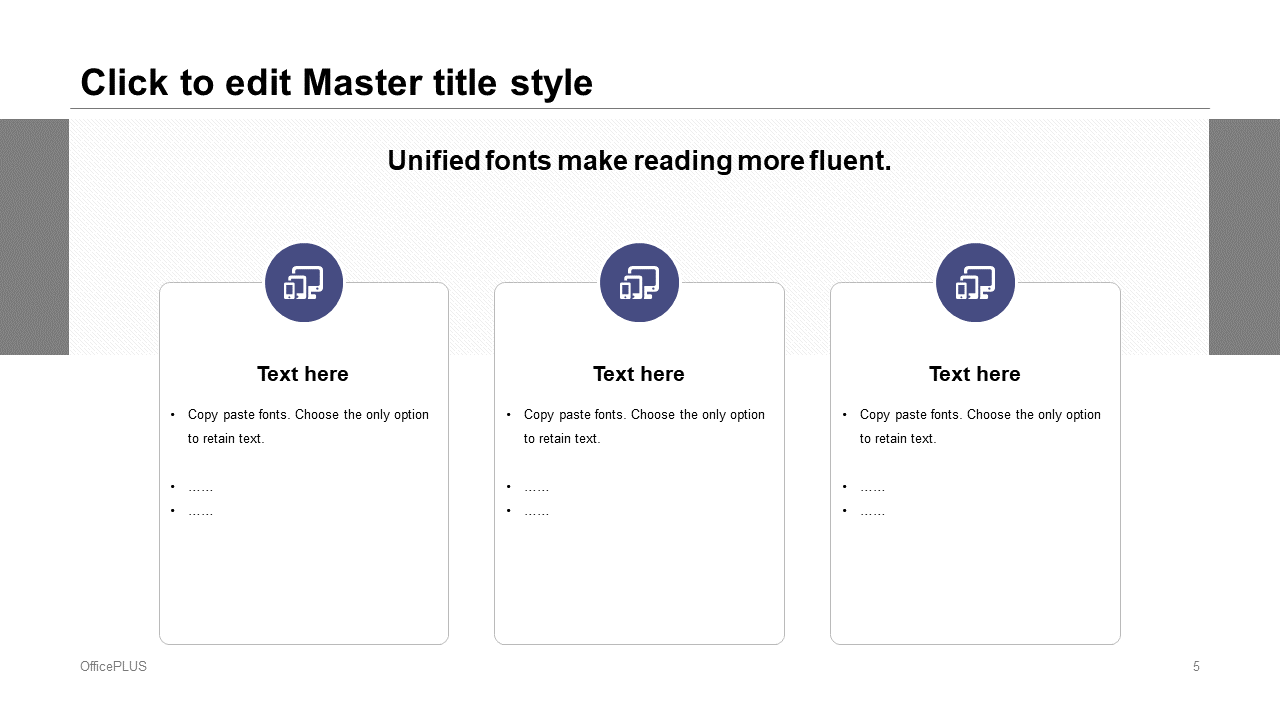Viewport: 1280px width, 720px height.
Task: Click the devices icon on the second card
Action: [639, 283]
